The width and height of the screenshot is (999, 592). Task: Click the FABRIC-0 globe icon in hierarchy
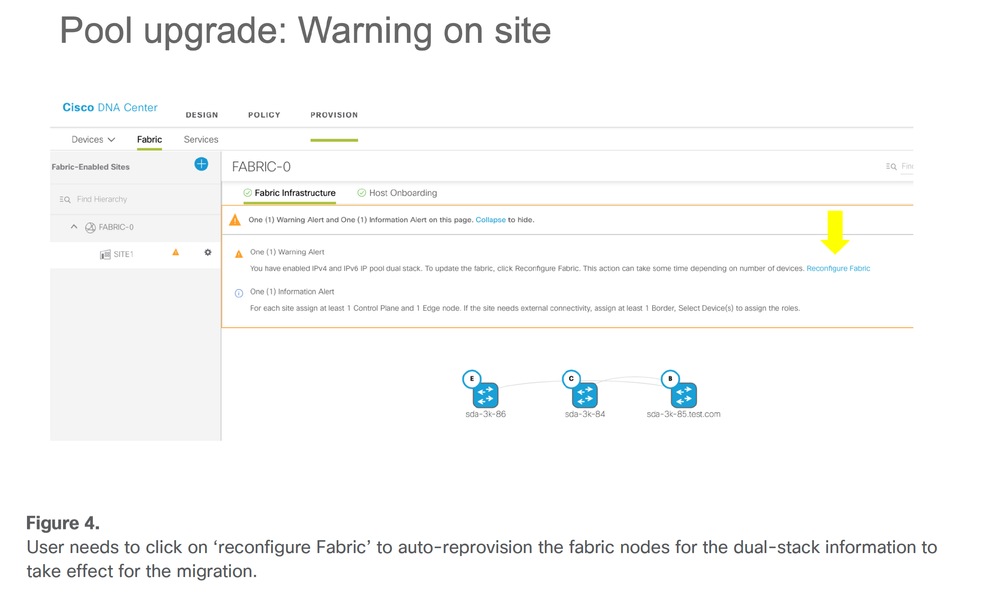(x=90, y=227)
